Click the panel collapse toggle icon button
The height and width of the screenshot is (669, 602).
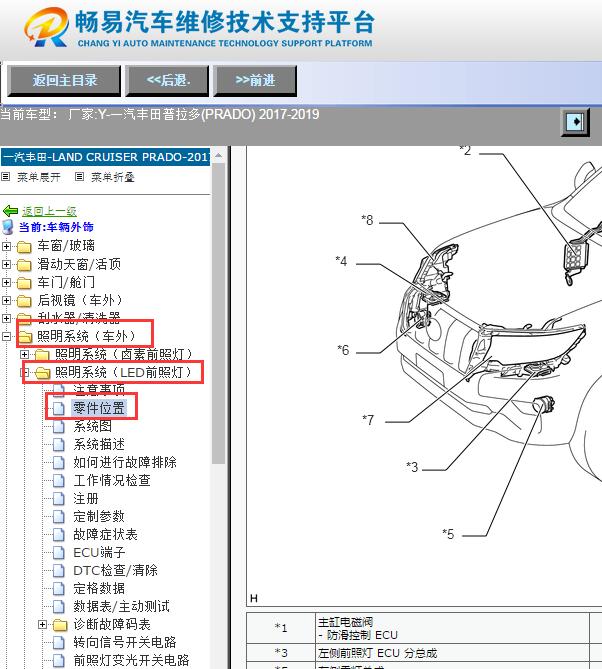(575, 122)
